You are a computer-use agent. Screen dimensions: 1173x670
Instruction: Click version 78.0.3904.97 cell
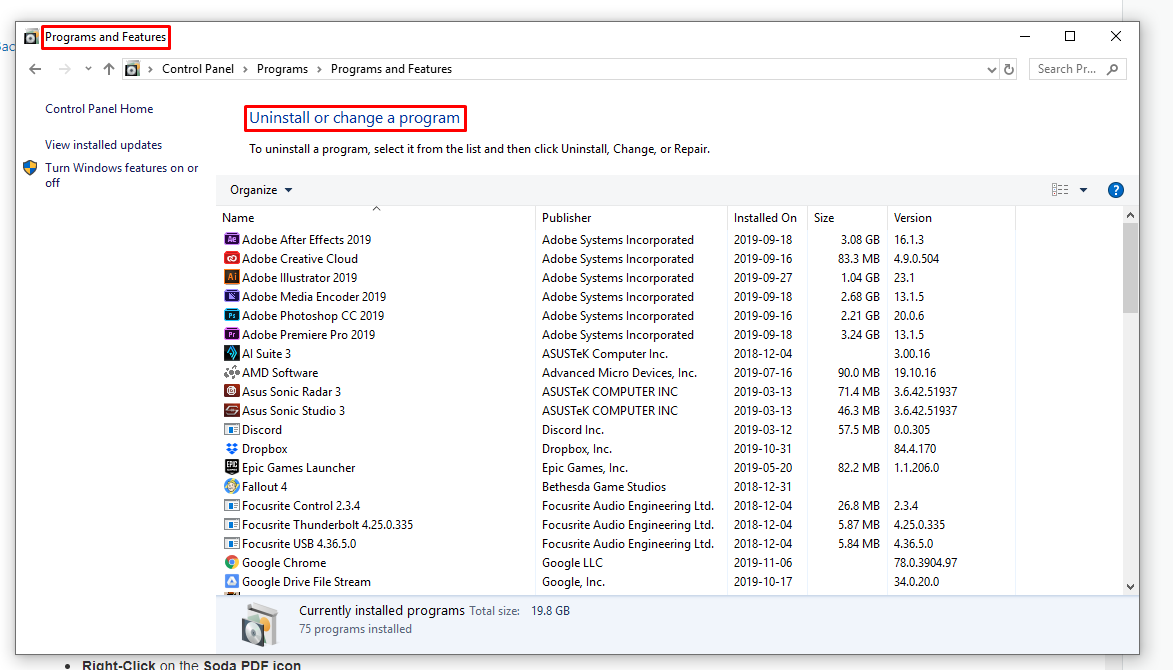click(x=925, y=562)
